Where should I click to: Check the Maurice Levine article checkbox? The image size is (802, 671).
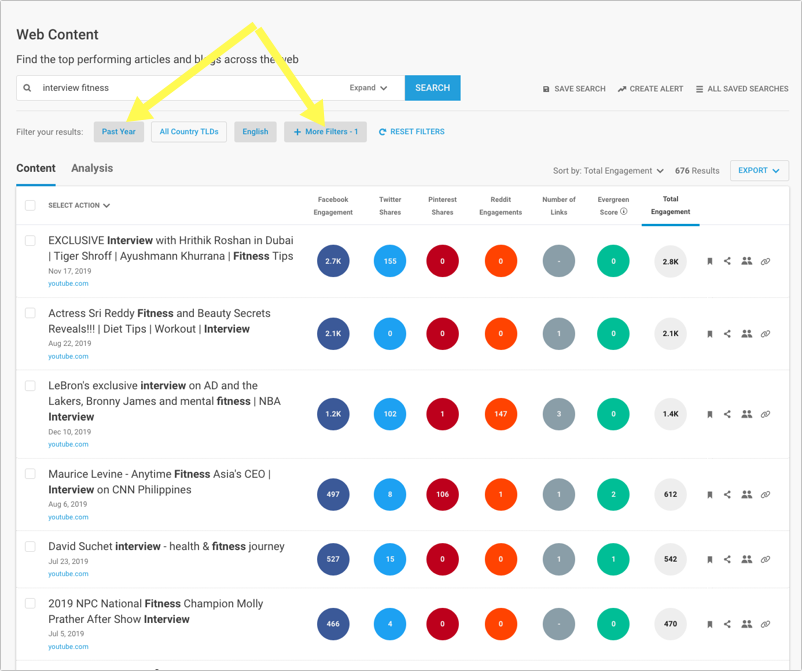click(x=29, y=471)
